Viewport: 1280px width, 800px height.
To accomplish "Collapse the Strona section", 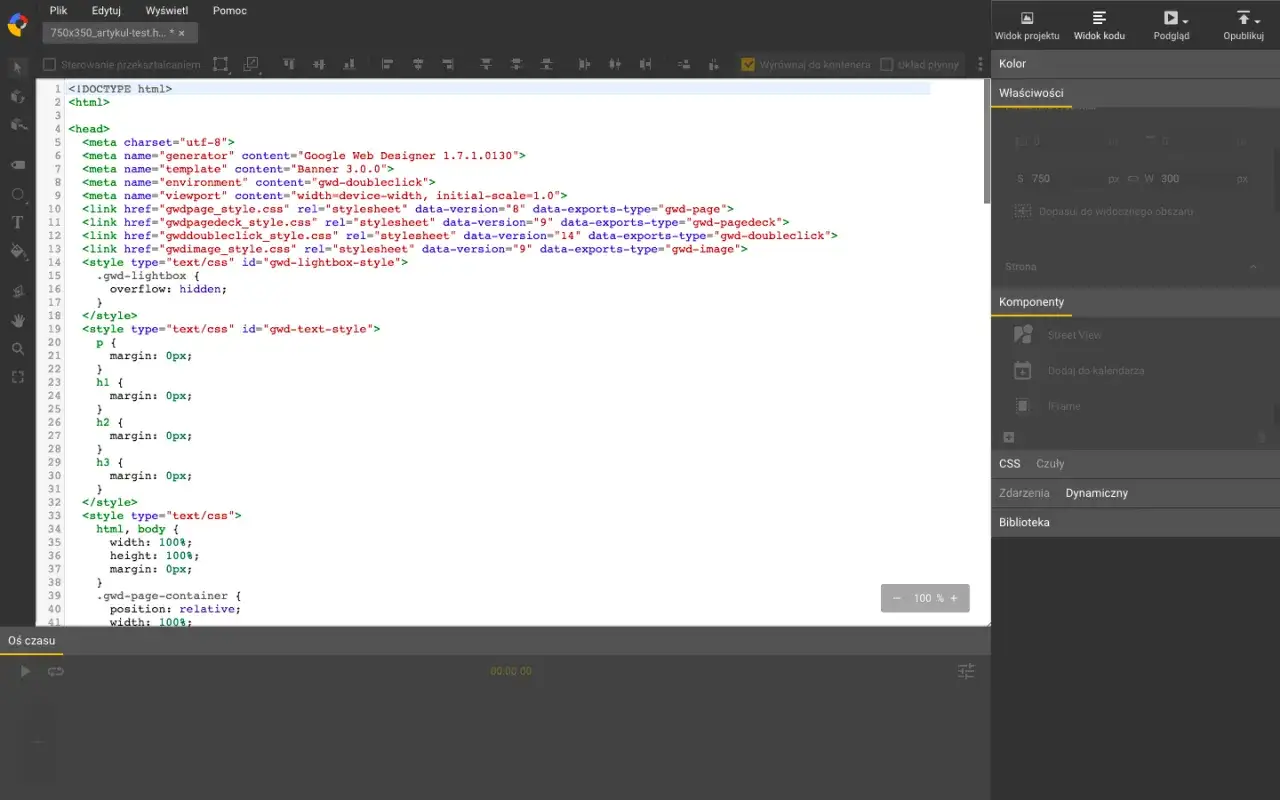I will click(1253, 267).
